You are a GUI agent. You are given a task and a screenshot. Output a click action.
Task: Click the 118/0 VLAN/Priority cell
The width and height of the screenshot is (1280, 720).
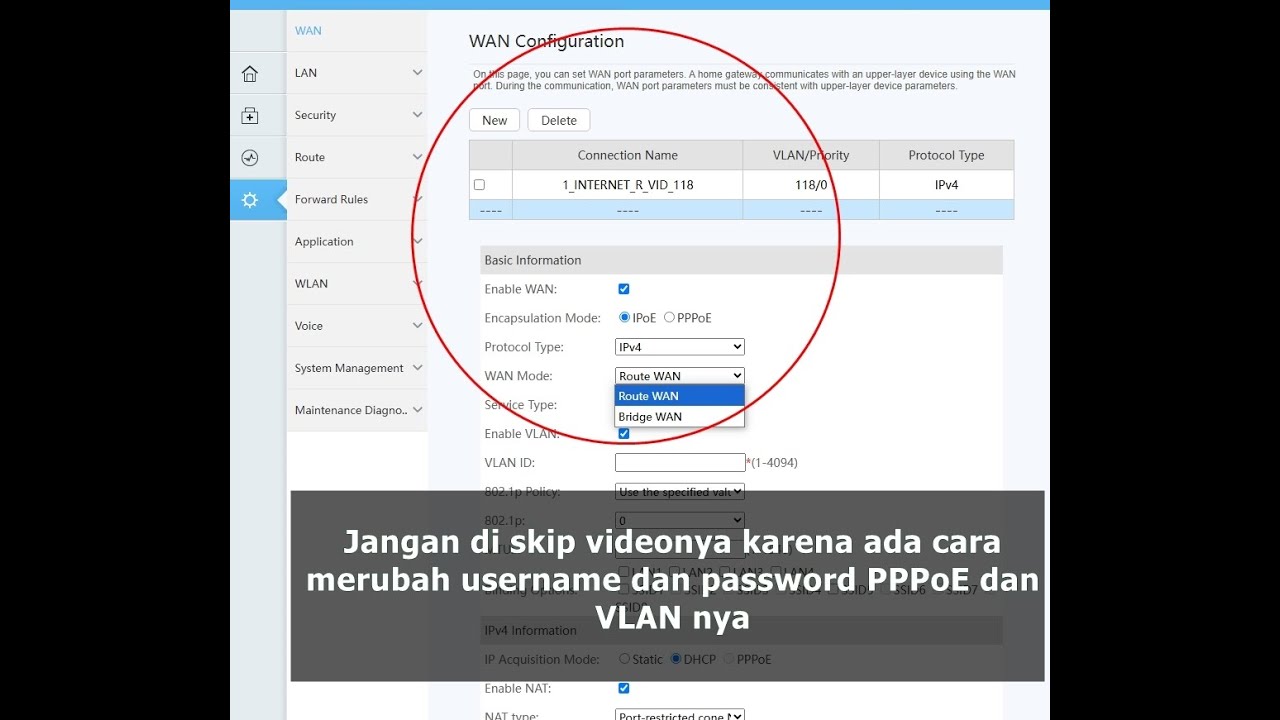click(x=811, y=185)
